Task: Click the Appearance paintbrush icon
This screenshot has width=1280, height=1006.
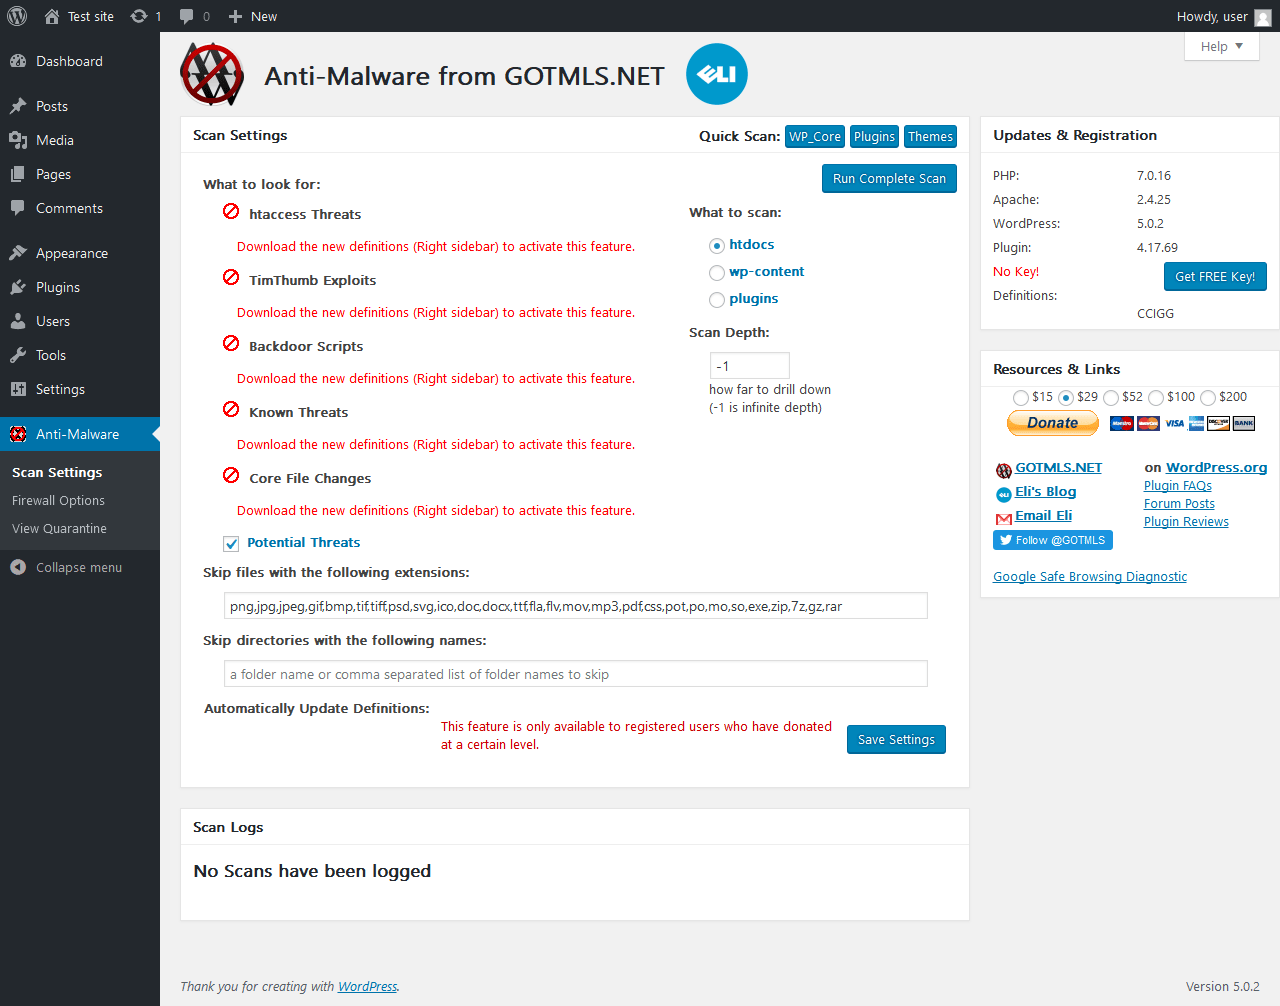Action: click(x=18, y=253)
